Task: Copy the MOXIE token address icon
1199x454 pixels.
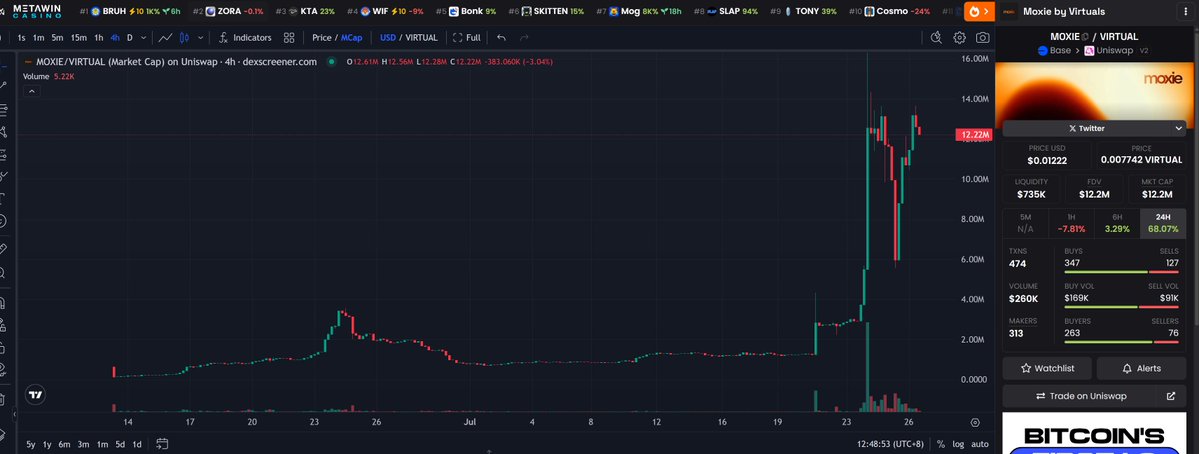Action: 1084,37
